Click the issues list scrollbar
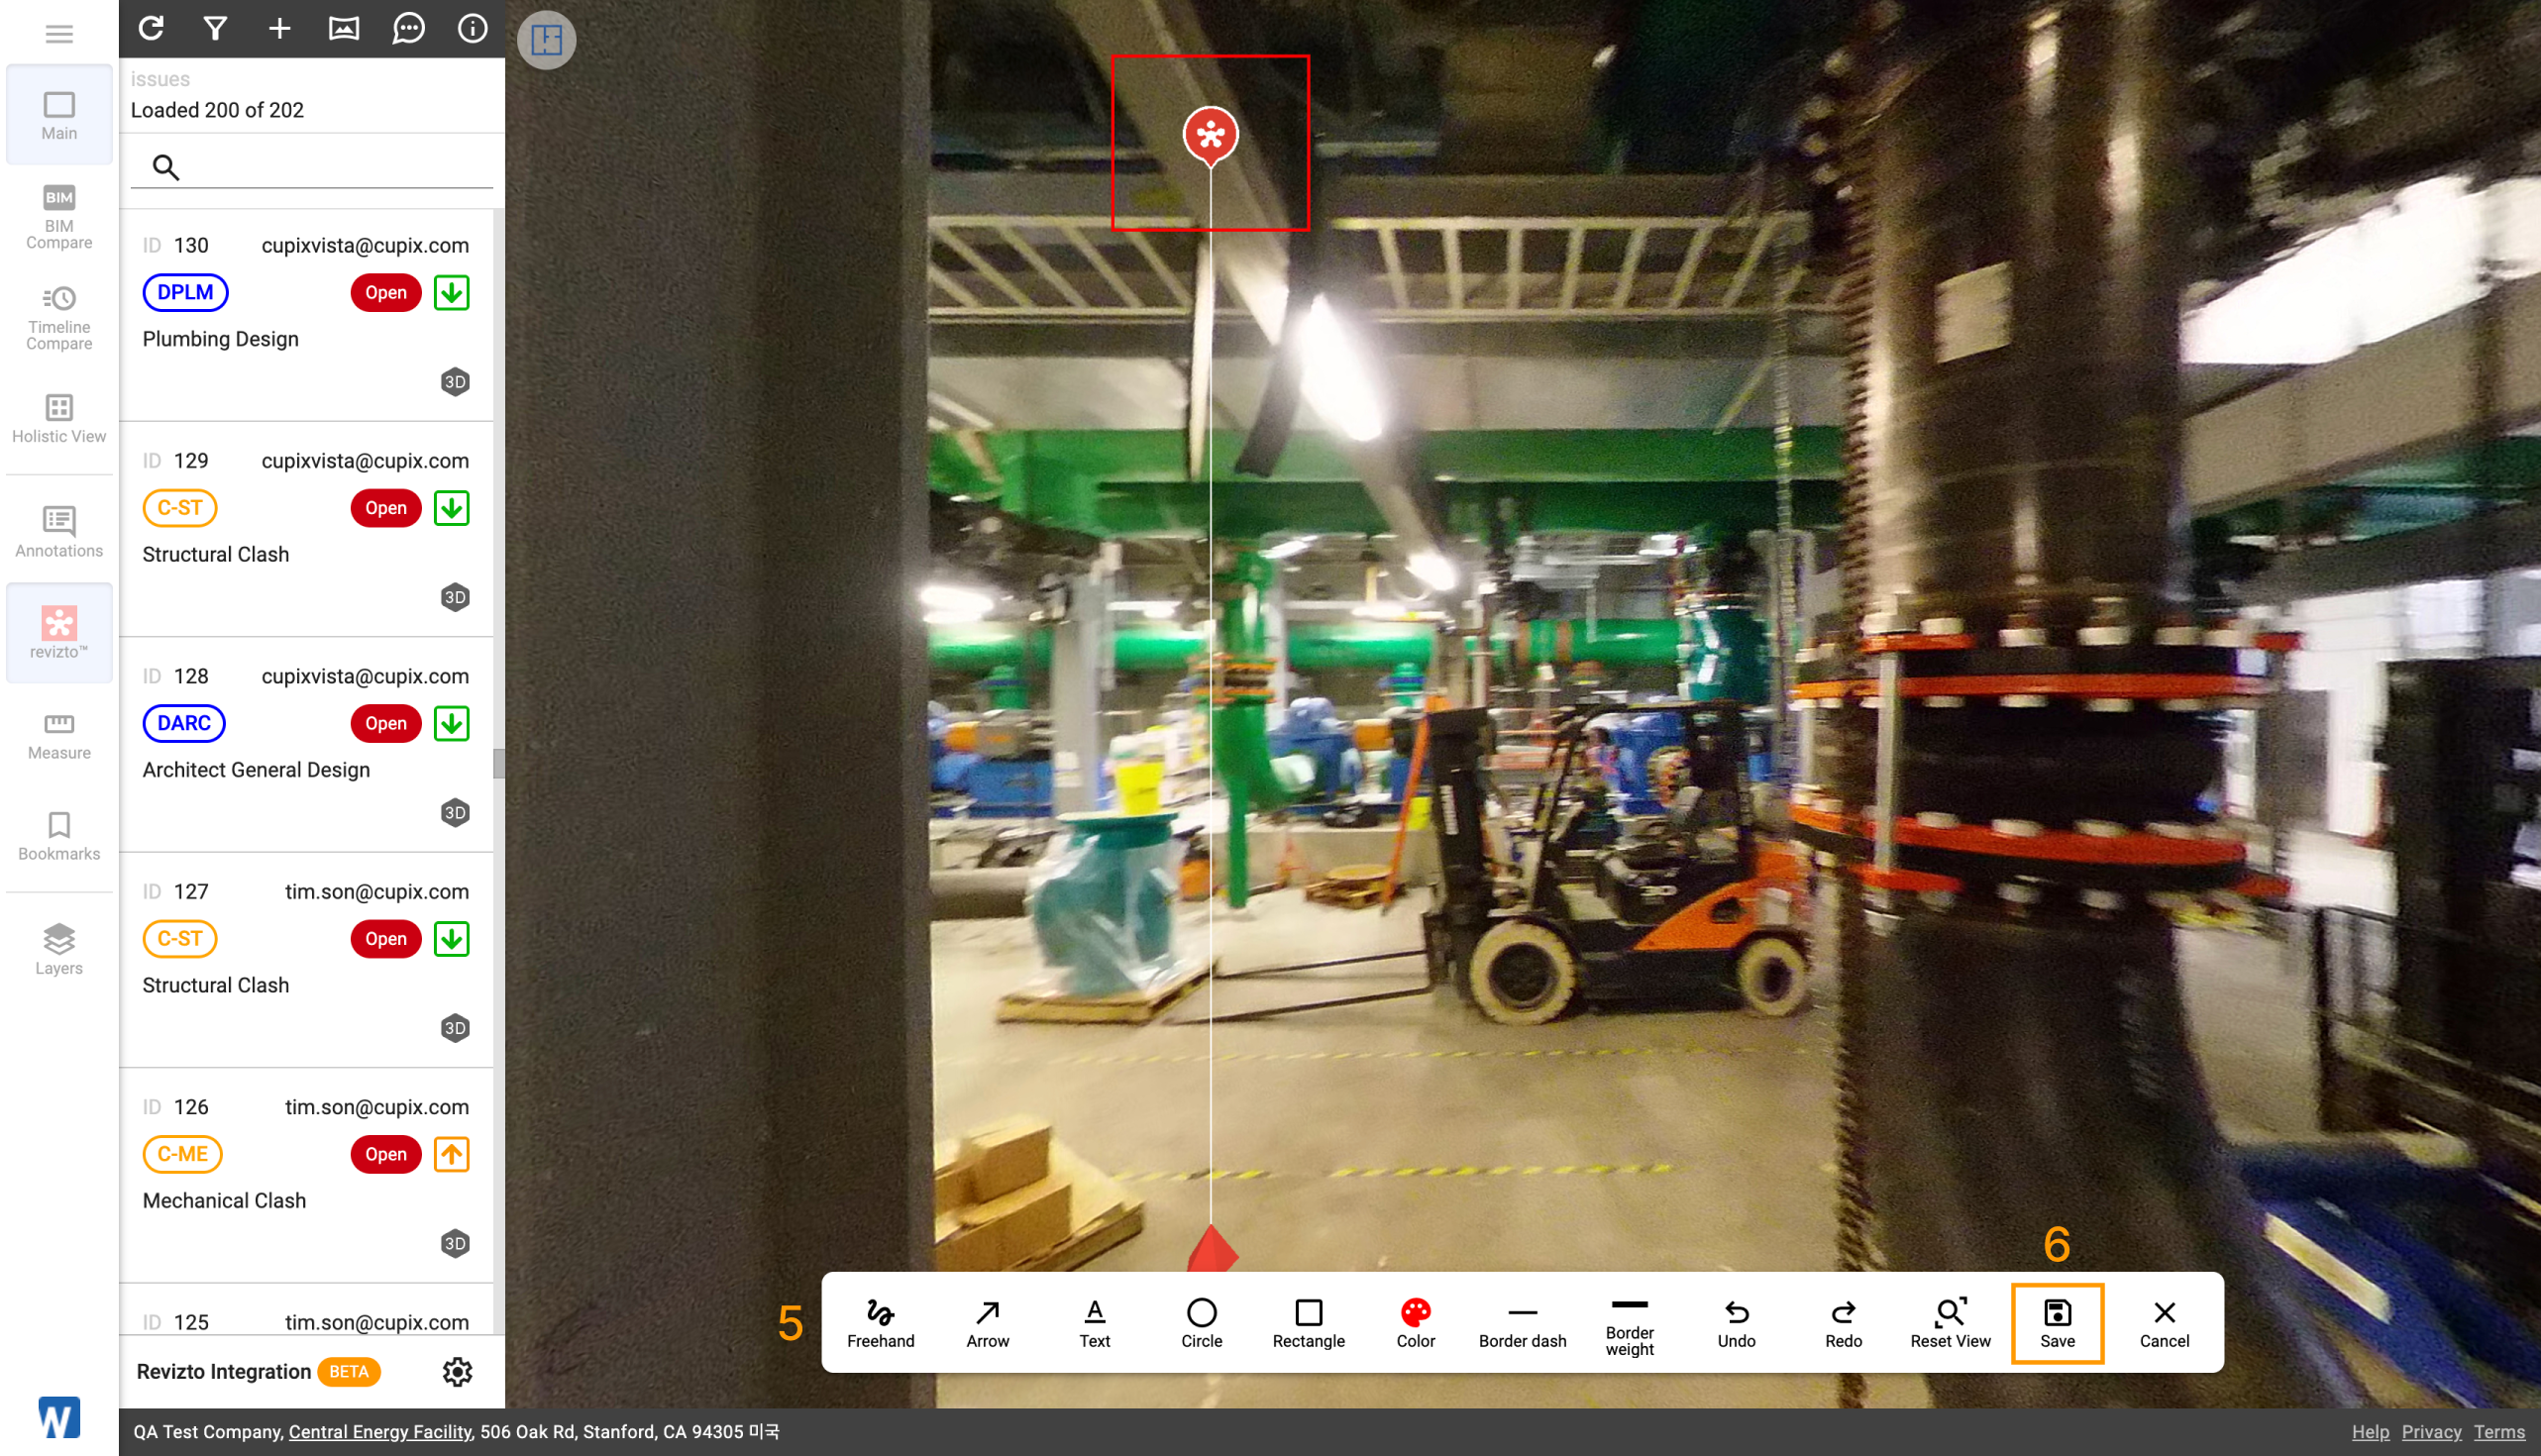This screenshot has width=2541, height=1456. [x=499, y=763]
